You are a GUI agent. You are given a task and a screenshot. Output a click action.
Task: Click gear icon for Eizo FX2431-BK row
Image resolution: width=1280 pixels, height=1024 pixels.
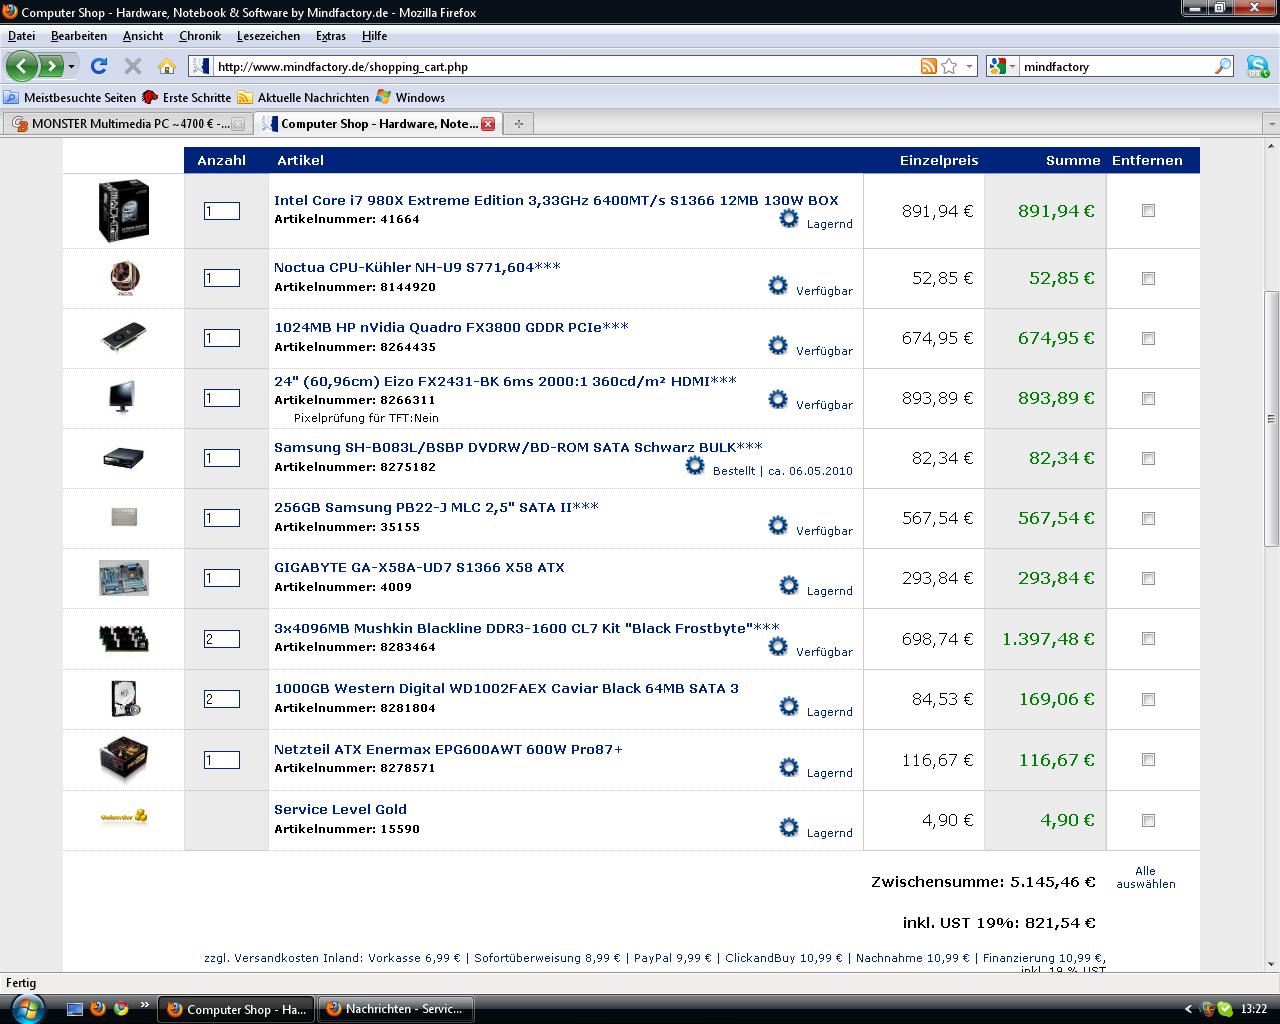[778, 400]
